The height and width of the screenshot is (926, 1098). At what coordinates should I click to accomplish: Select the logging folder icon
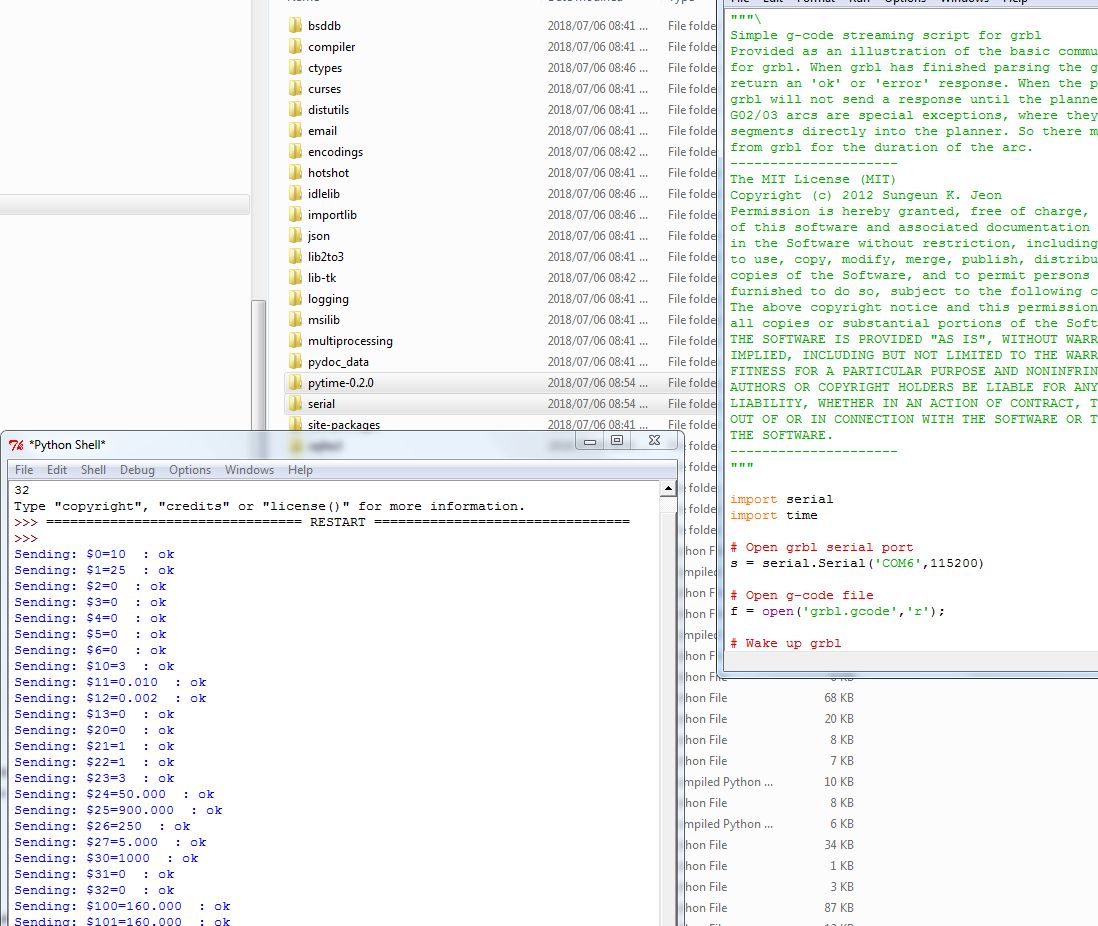pyautogui.click(x=296, y=299)
